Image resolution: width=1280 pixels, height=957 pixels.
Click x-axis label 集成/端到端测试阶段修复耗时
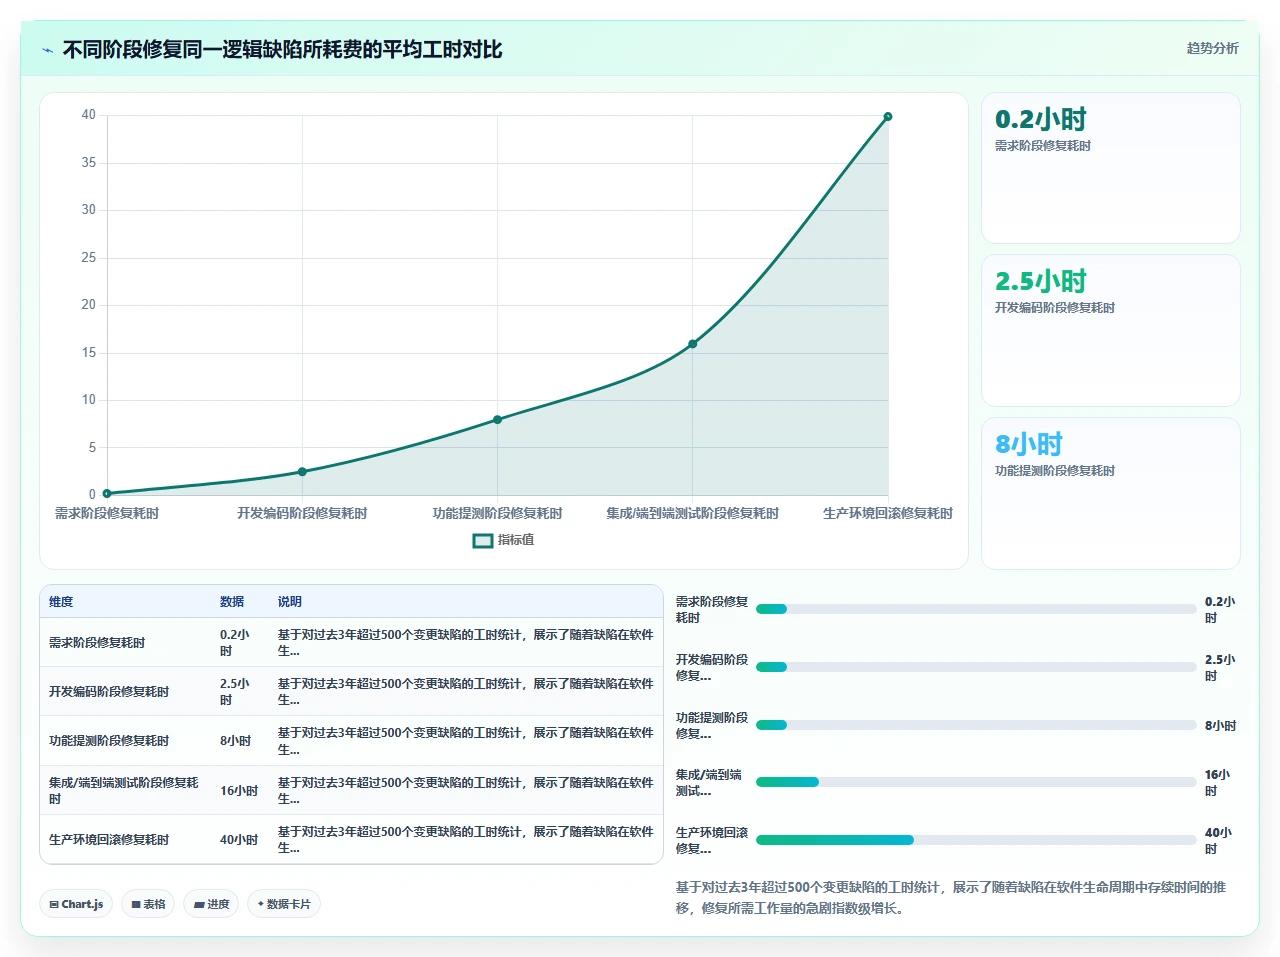692,513
